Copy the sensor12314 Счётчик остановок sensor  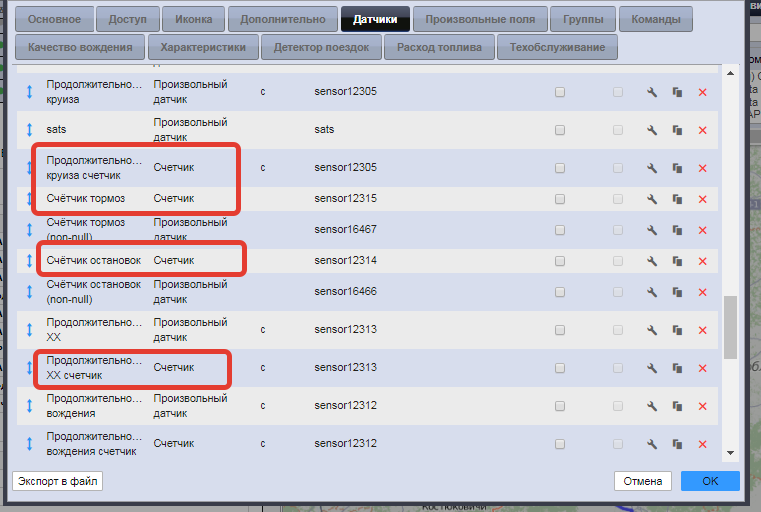(677, 261)
